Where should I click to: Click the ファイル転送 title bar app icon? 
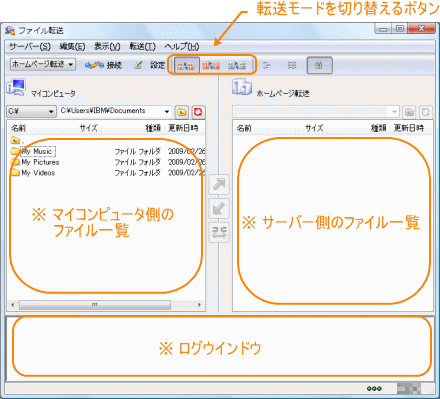(10, 31)
